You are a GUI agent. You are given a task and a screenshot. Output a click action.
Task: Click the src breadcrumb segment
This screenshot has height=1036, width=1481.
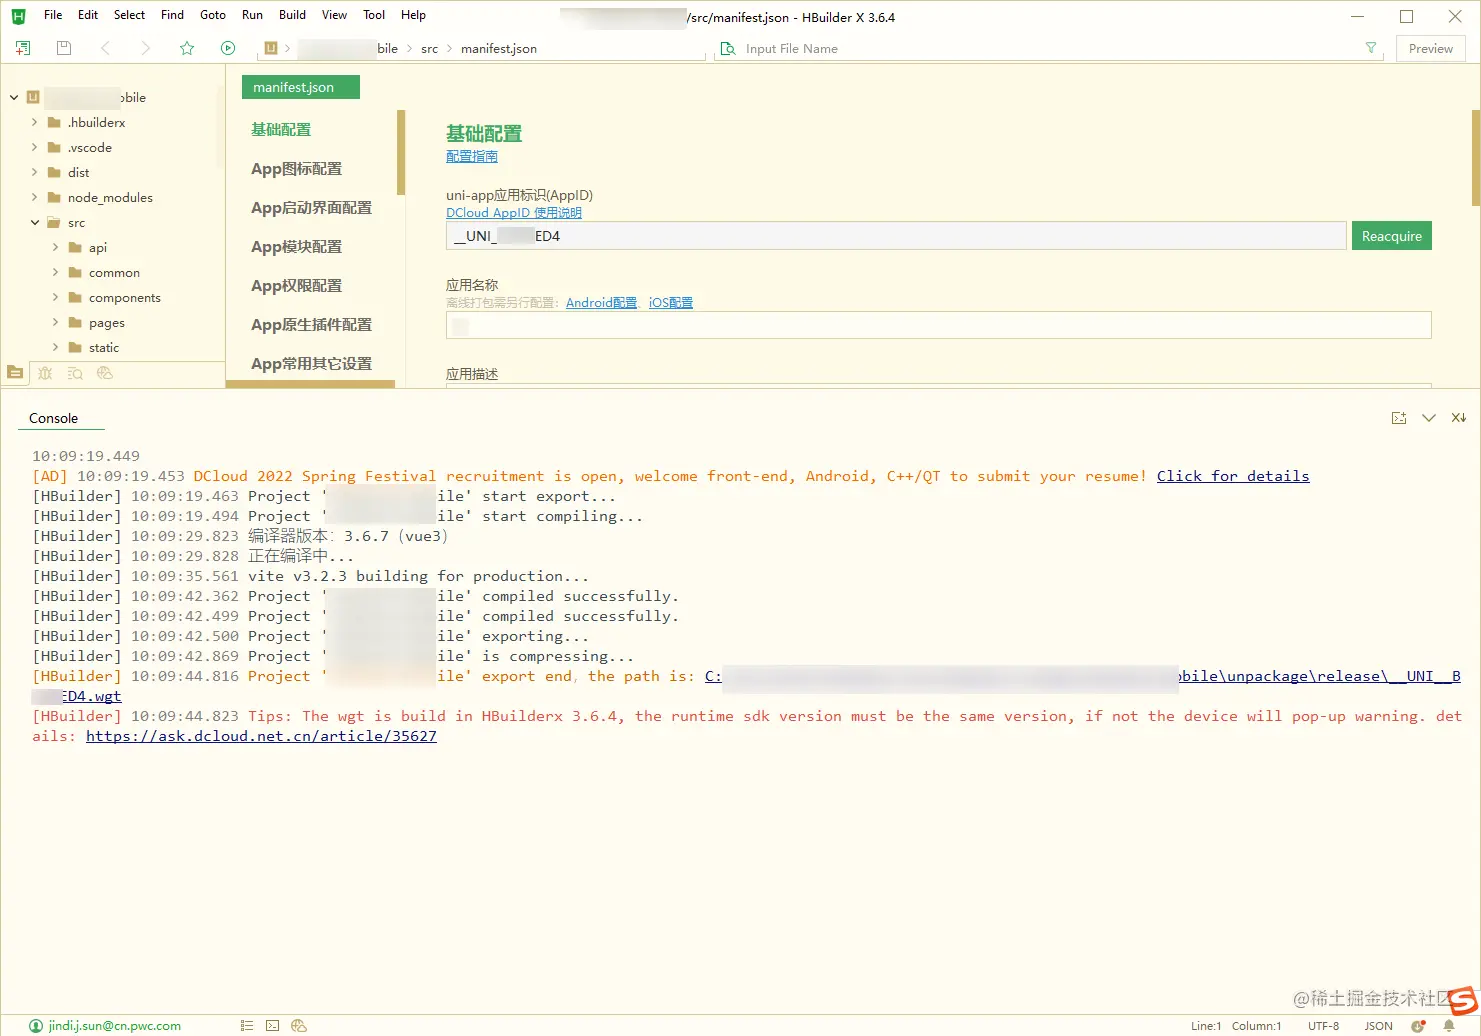[x=429, y=48]
